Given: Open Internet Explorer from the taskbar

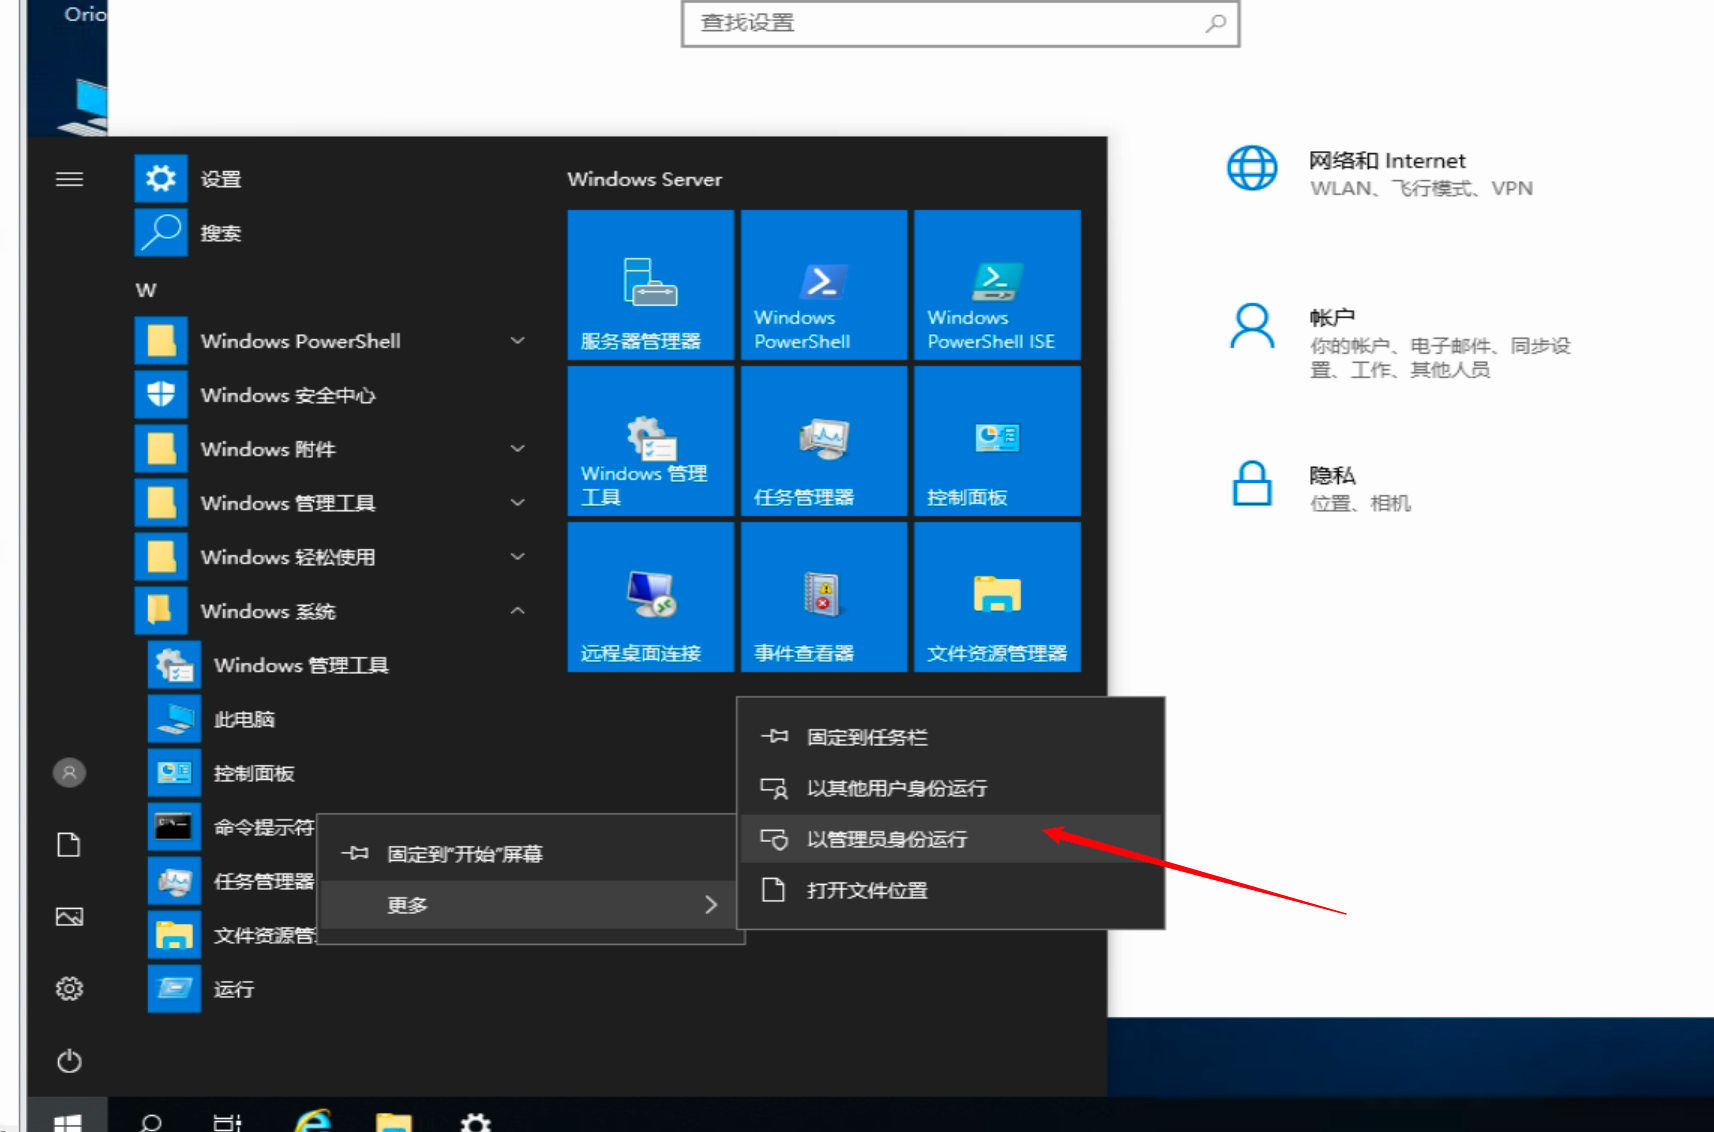Looking at the screenshot, I should tap(313, 1121).
